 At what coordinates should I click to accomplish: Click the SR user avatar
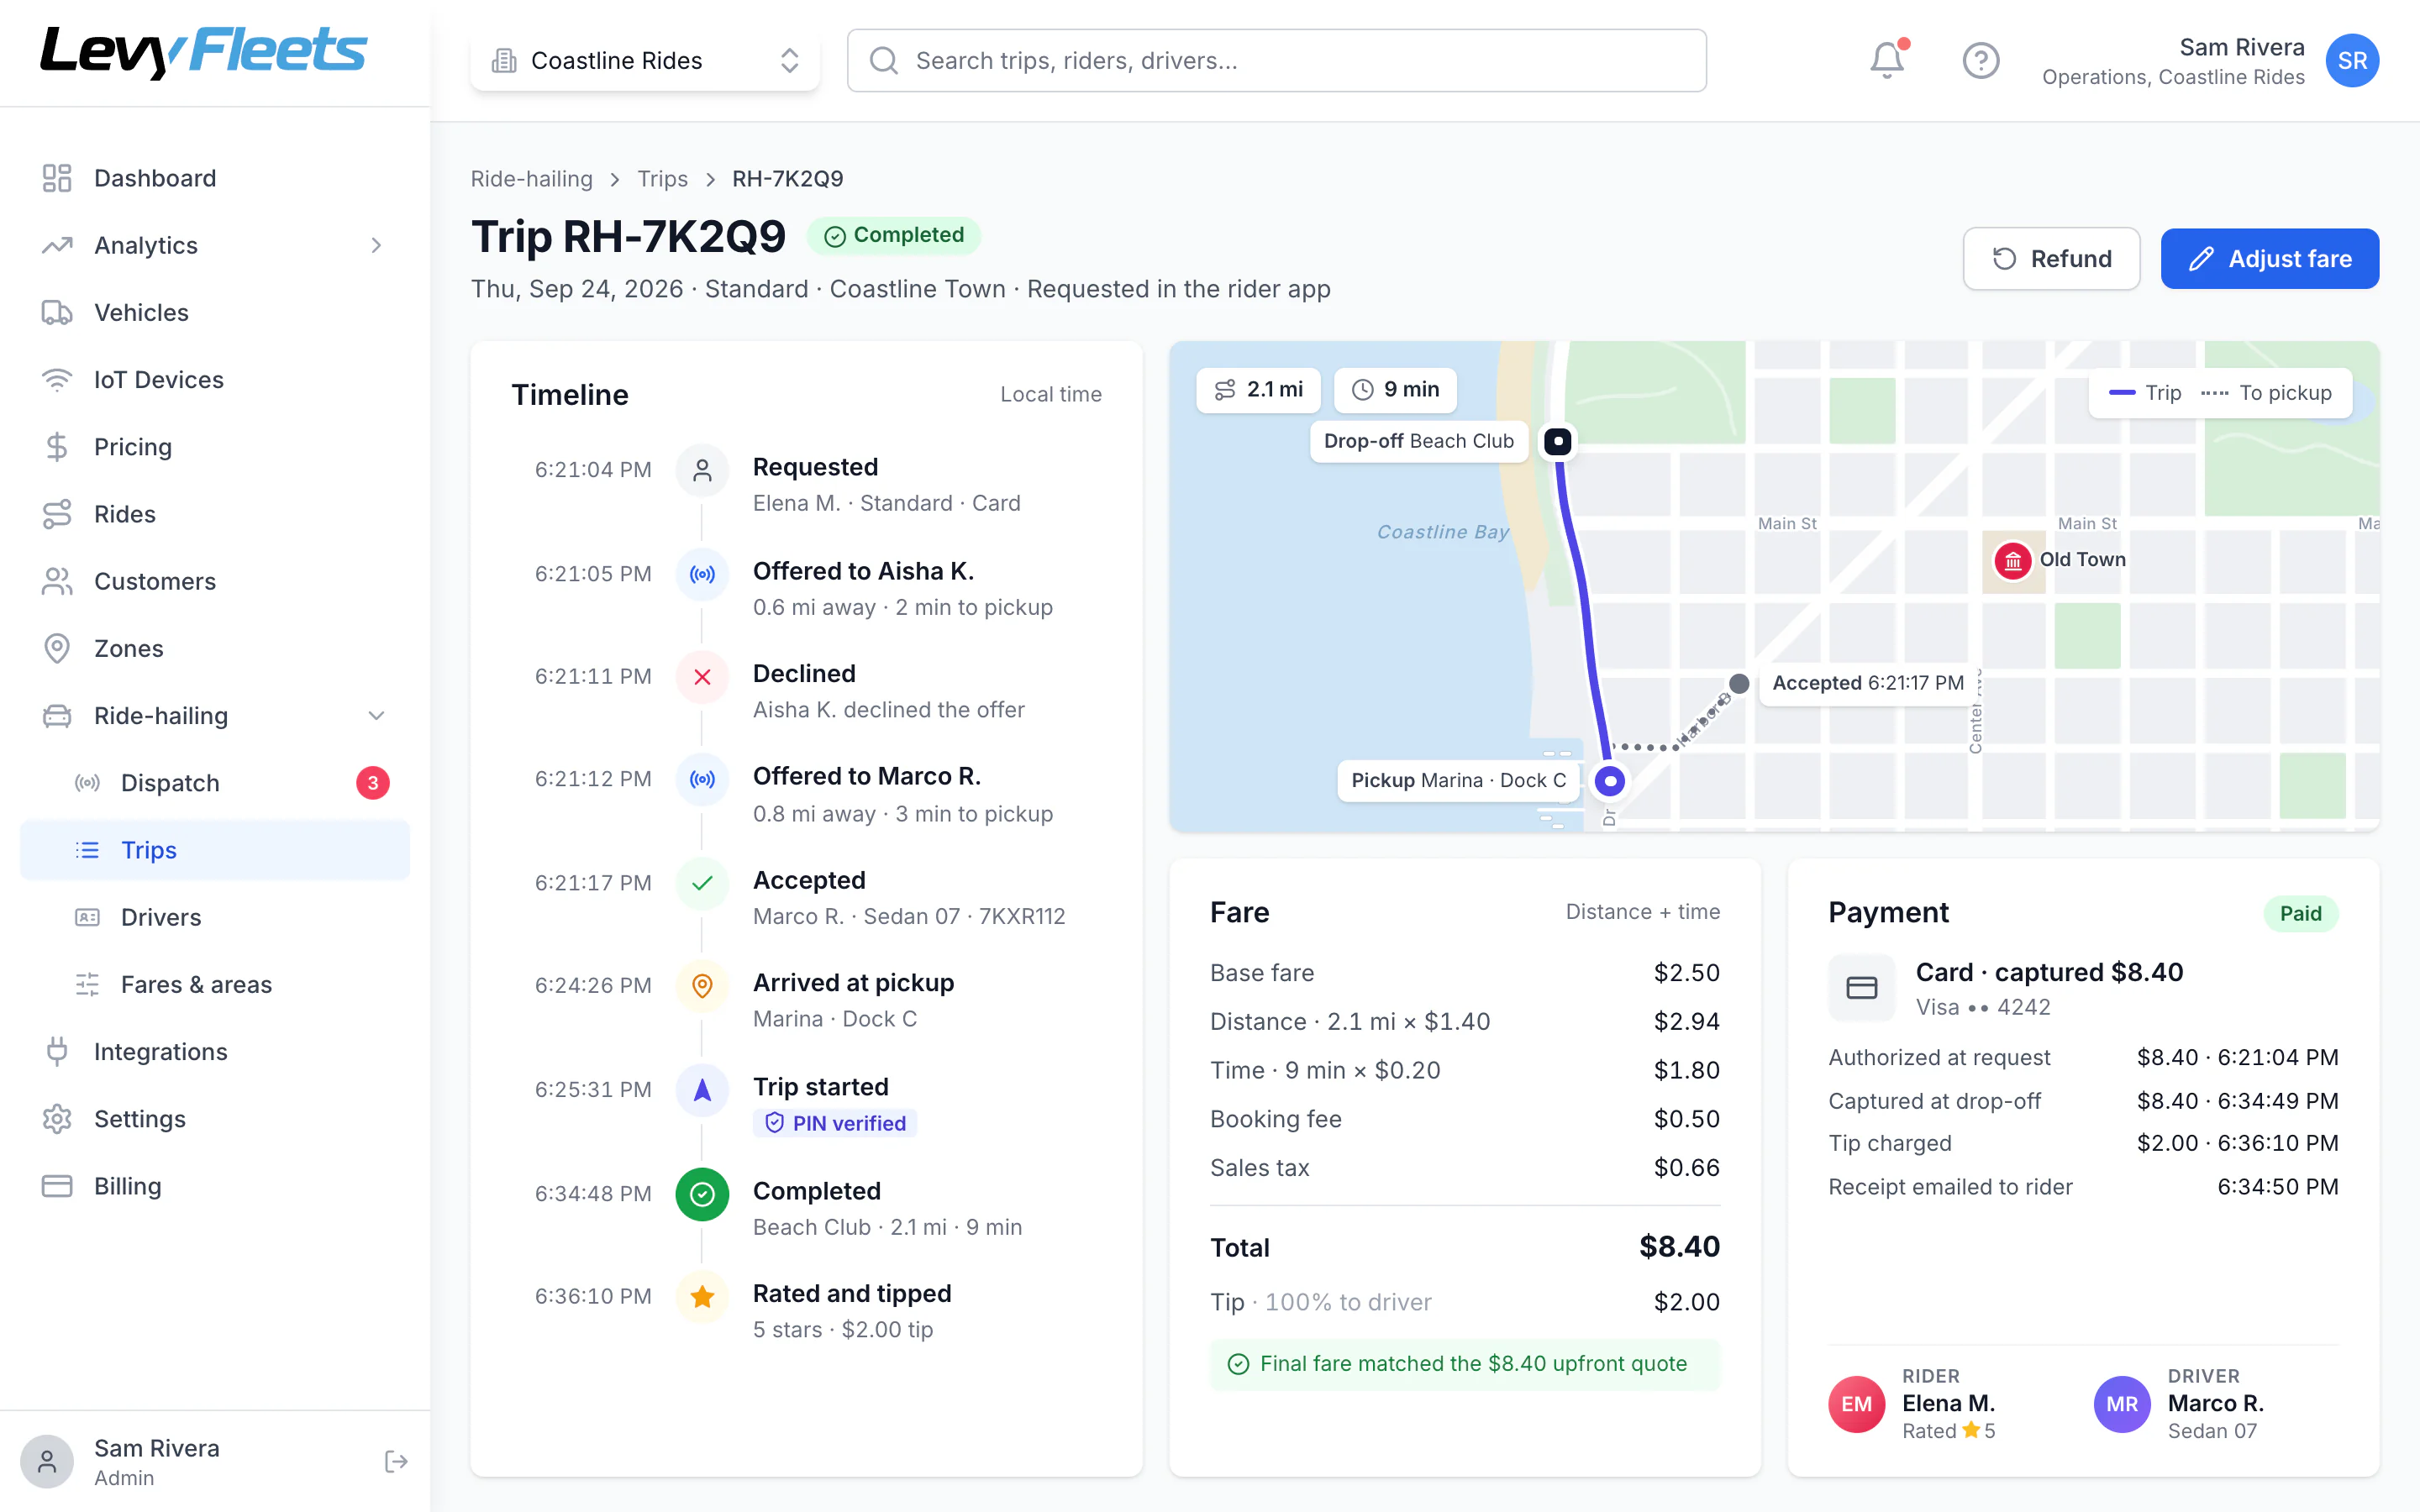2352,60
